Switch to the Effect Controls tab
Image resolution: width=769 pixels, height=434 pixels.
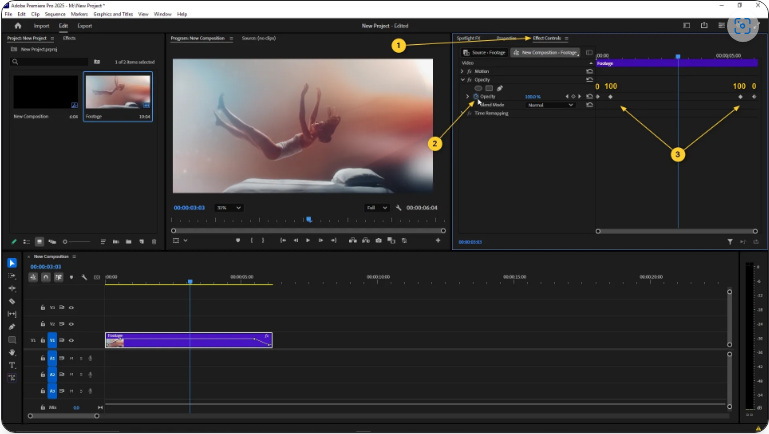tap(547, 38)
